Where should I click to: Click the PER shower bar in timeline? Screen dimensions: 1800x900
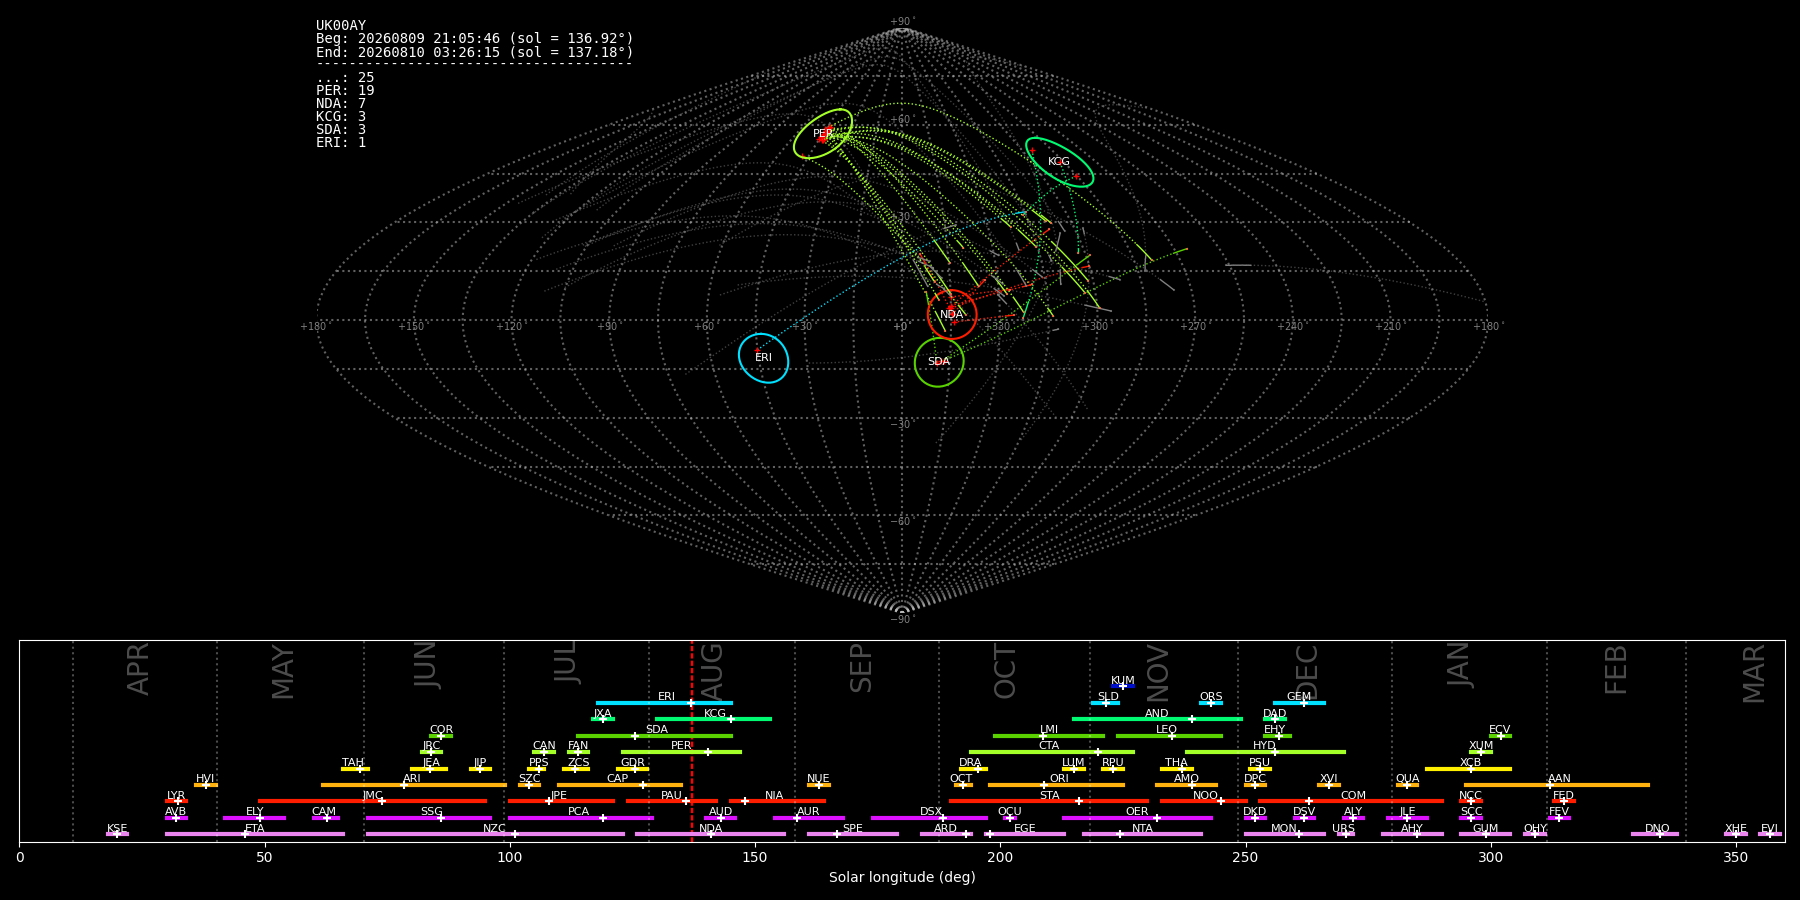(681, 752)
